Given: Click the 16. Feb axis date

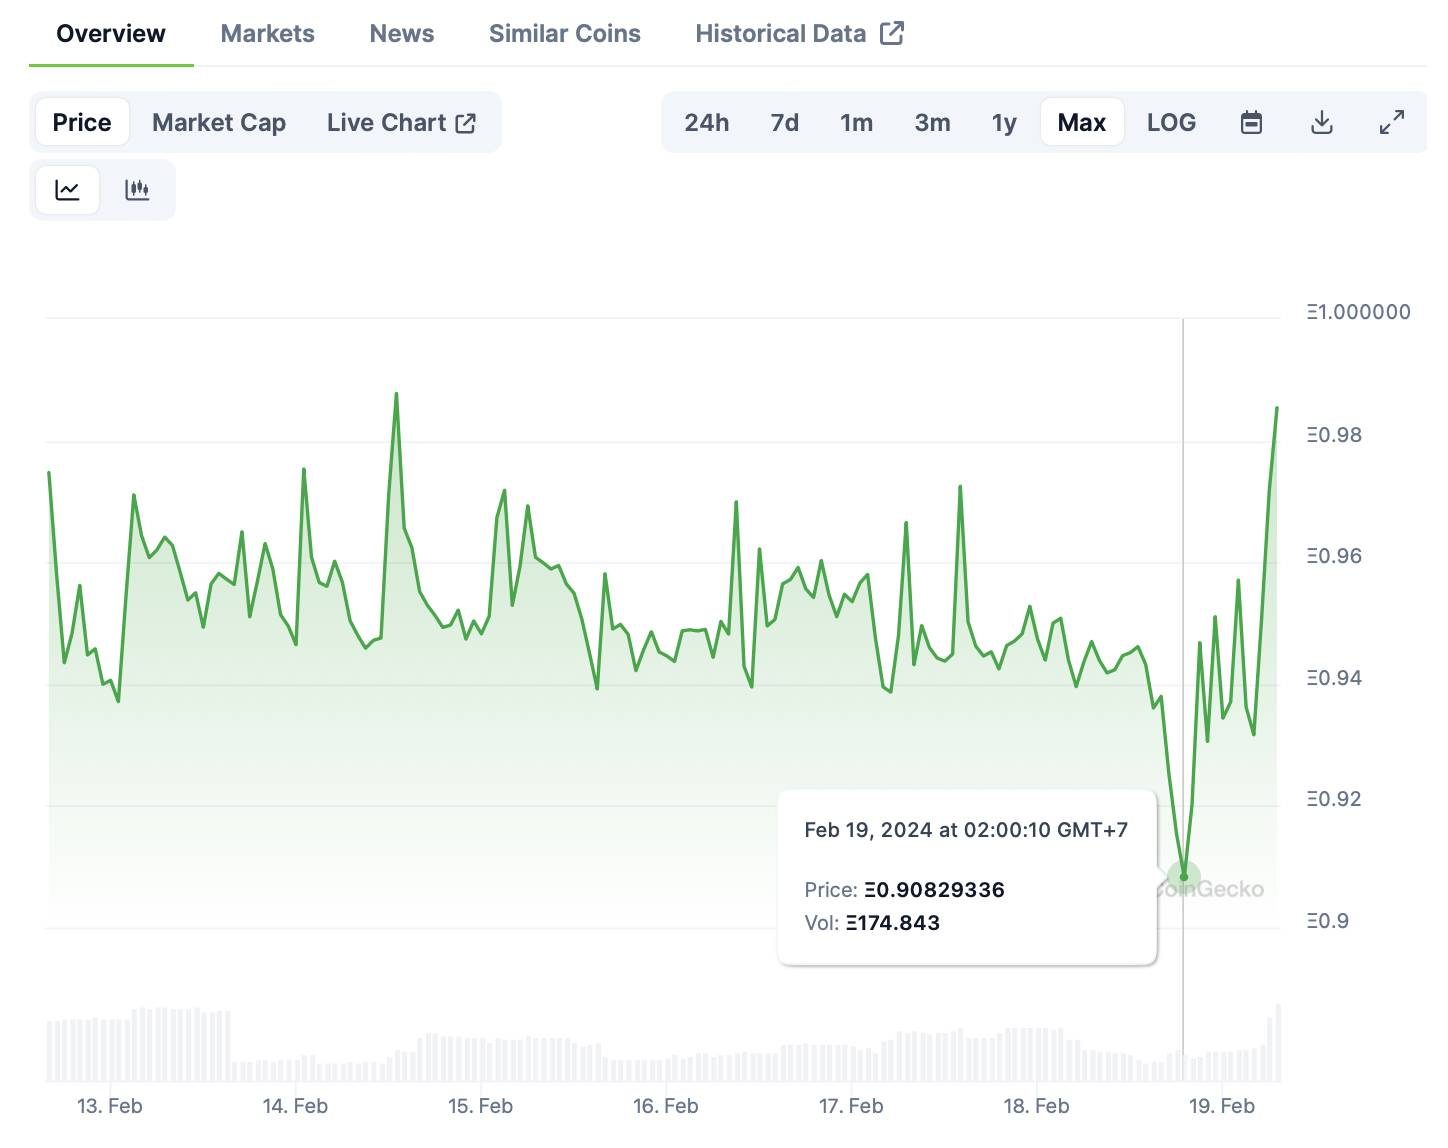Looking at the screenshot, I should 665,1106.
